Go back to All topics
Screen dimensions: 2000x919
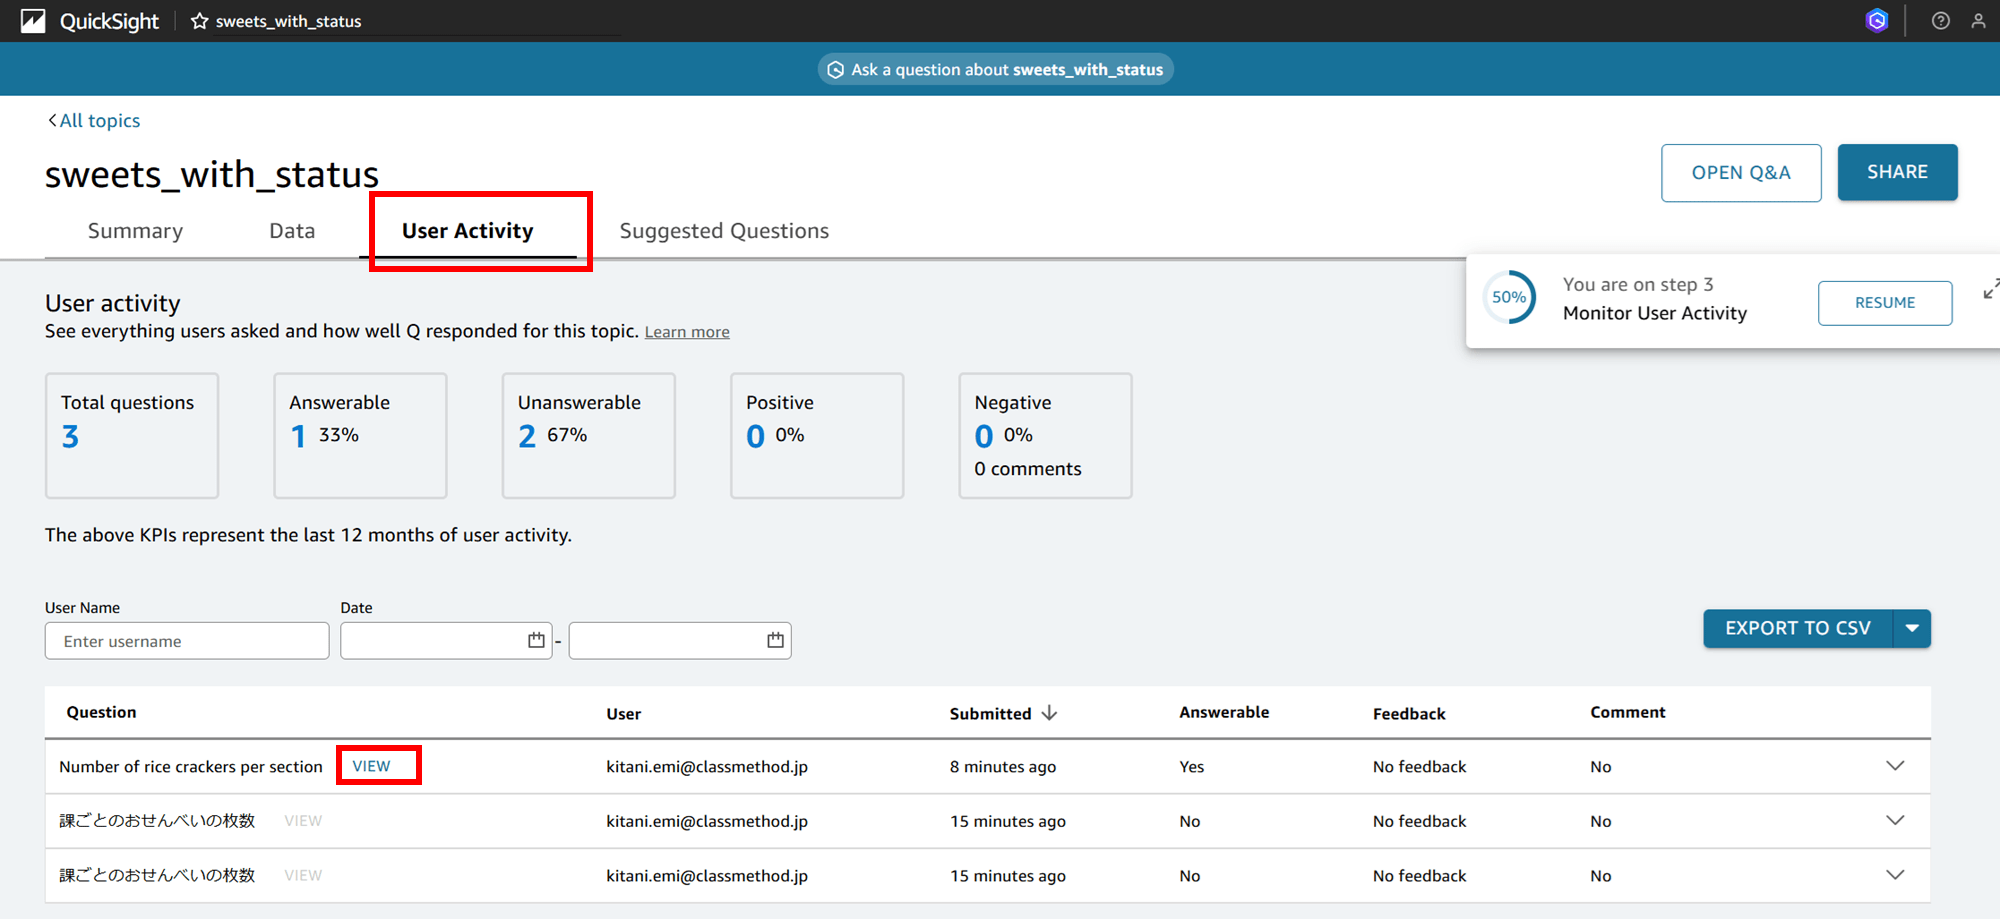coord(94,120)
